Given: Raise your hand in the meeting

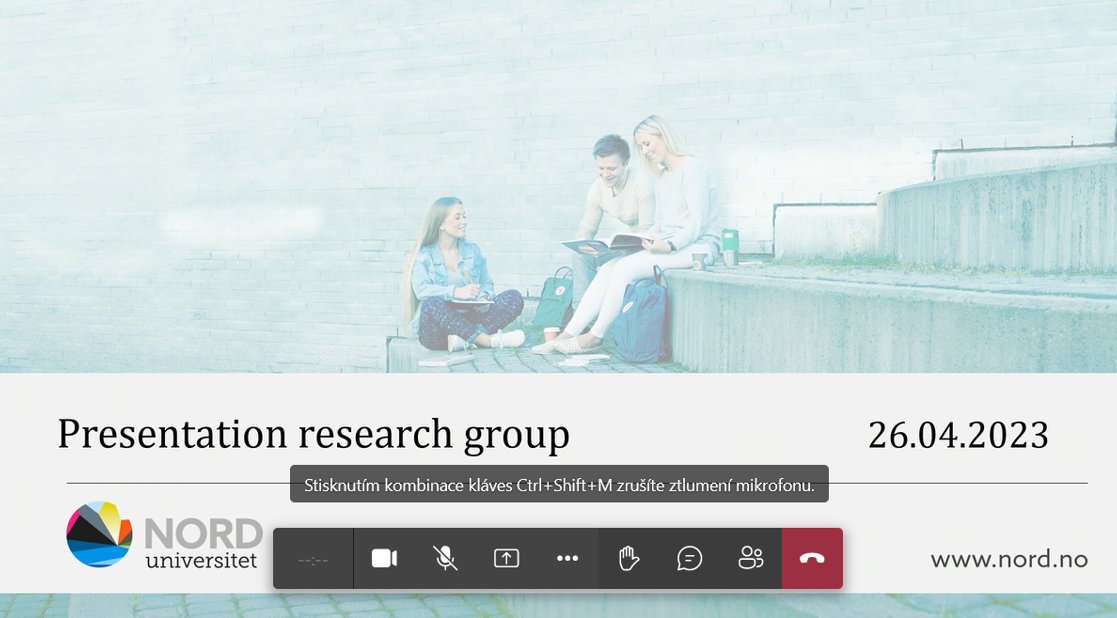Looking at the screenshot, I should pos(629,558).
